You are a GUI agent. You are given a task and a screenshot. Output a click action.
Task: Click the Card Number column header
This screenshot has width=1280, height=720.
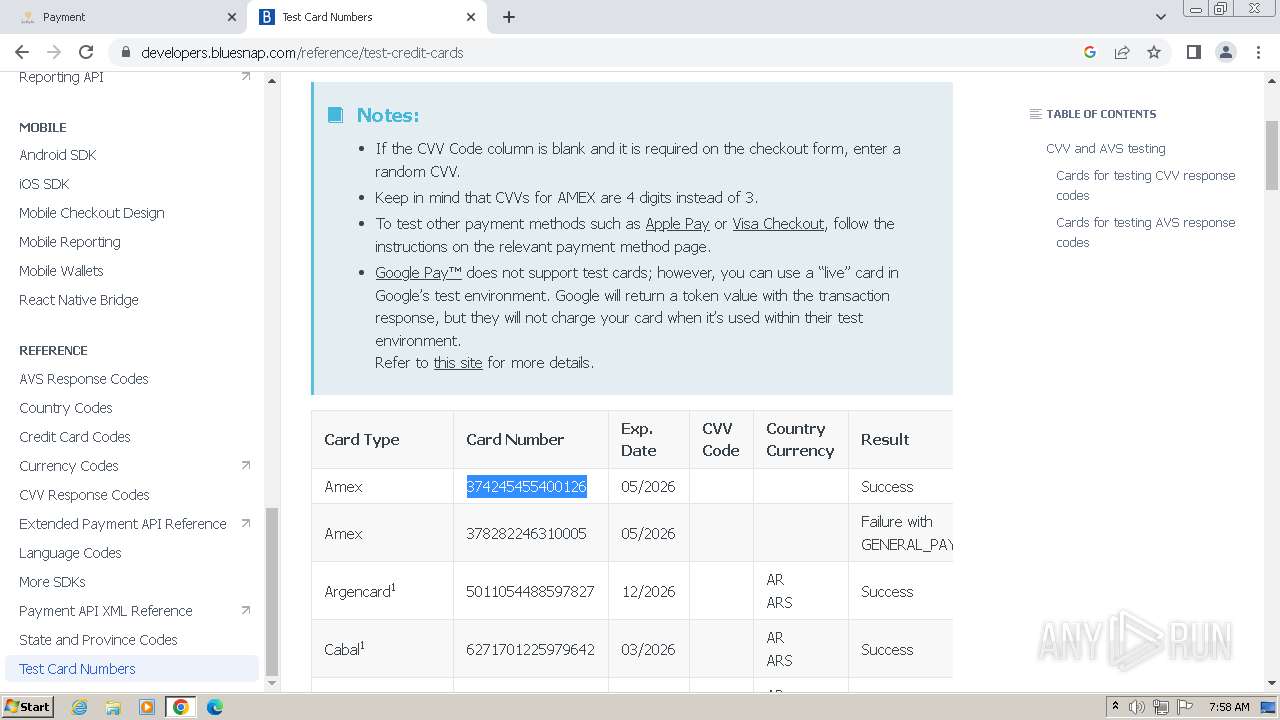pyautogui.click(x=515, y=440)
